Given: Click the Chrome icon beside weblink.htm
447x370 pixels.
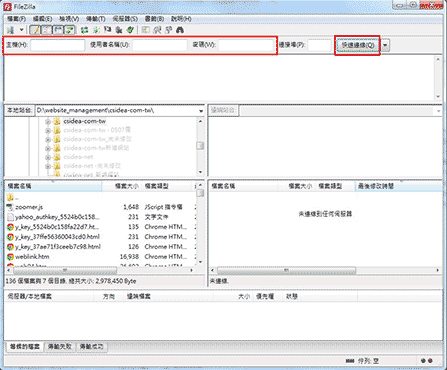Looking at the screenshot, I should point(10,257).
